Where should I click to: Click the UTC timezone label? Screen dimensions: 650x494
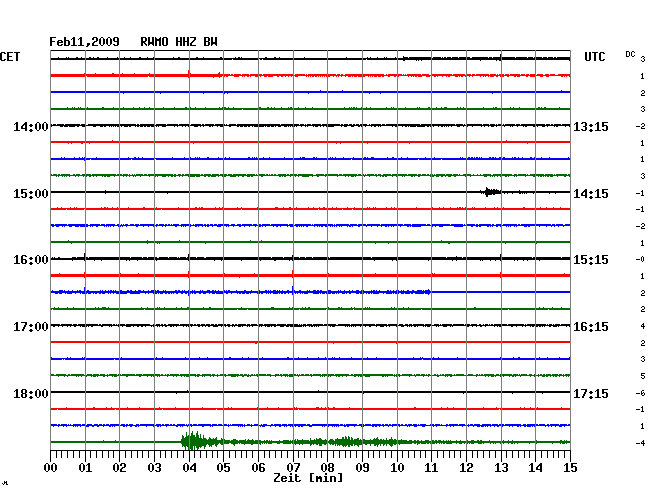(x=594, y=57)
